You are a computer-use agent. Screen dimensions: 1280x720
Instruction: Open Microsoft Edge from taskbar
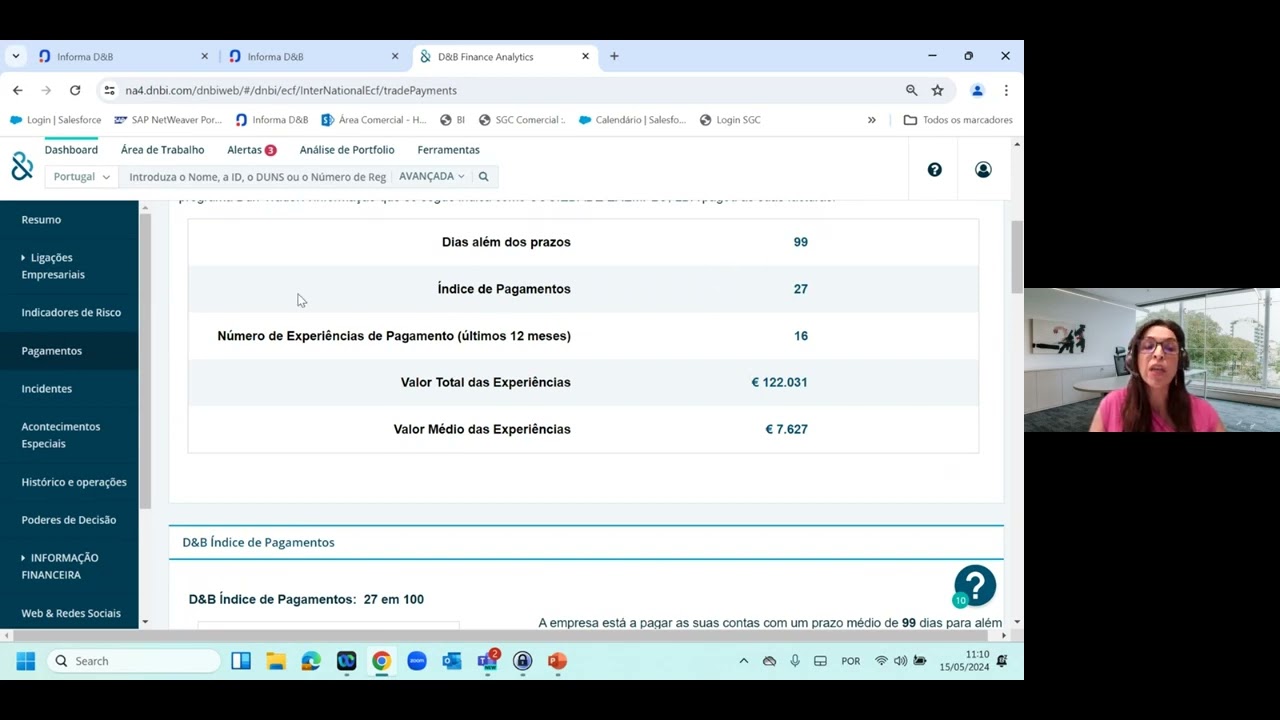pyautogui.click(x=311, y=661)
